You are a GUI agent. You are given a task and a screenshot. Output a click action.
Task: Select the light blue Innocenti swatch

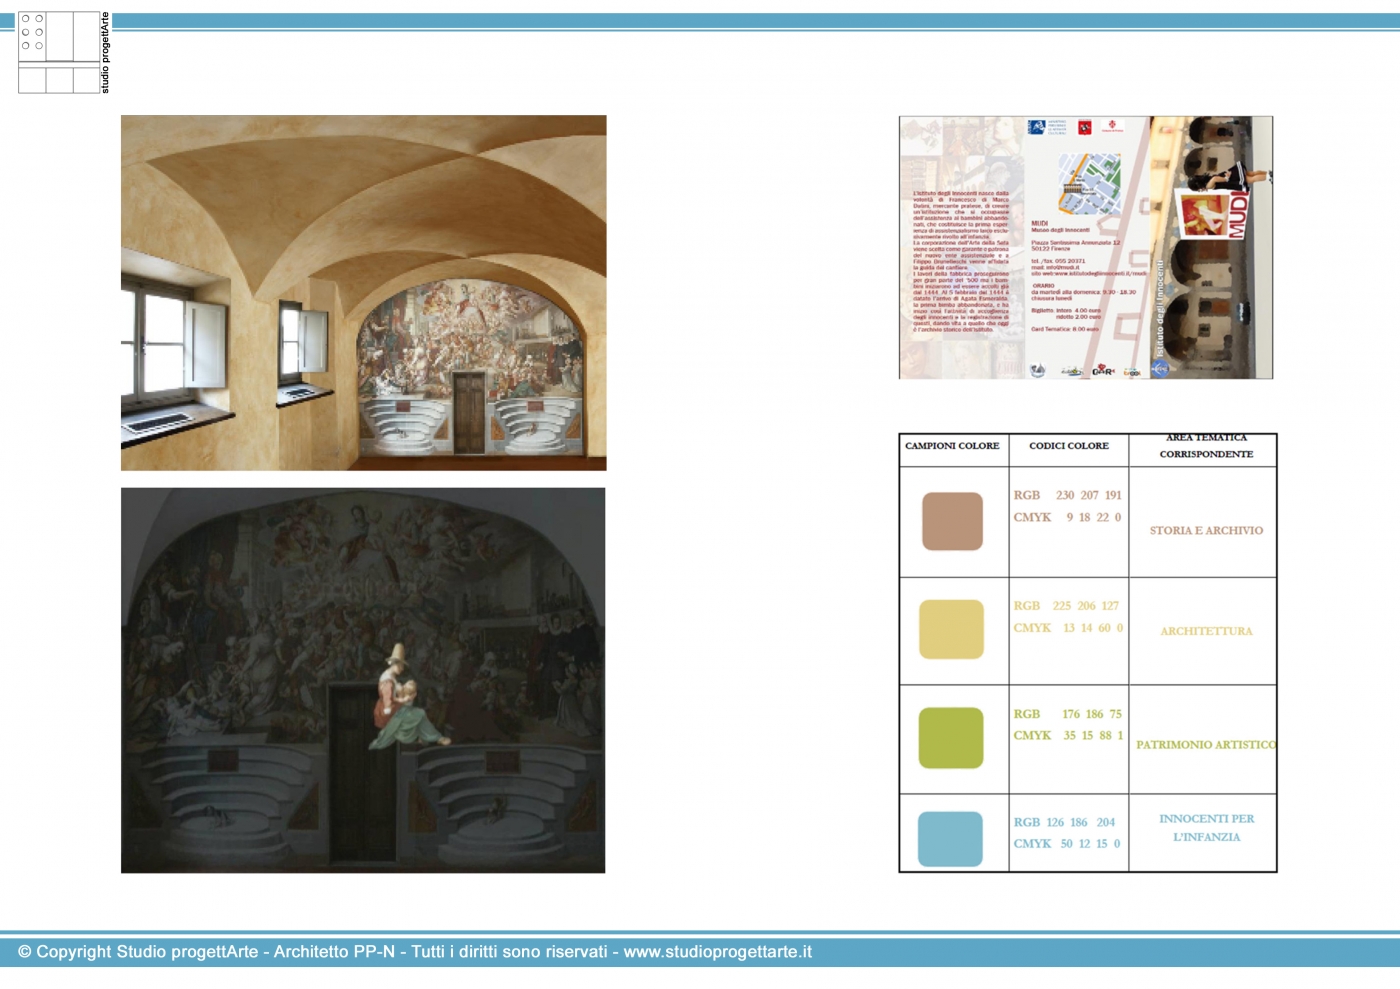click(x=950, y=839)
